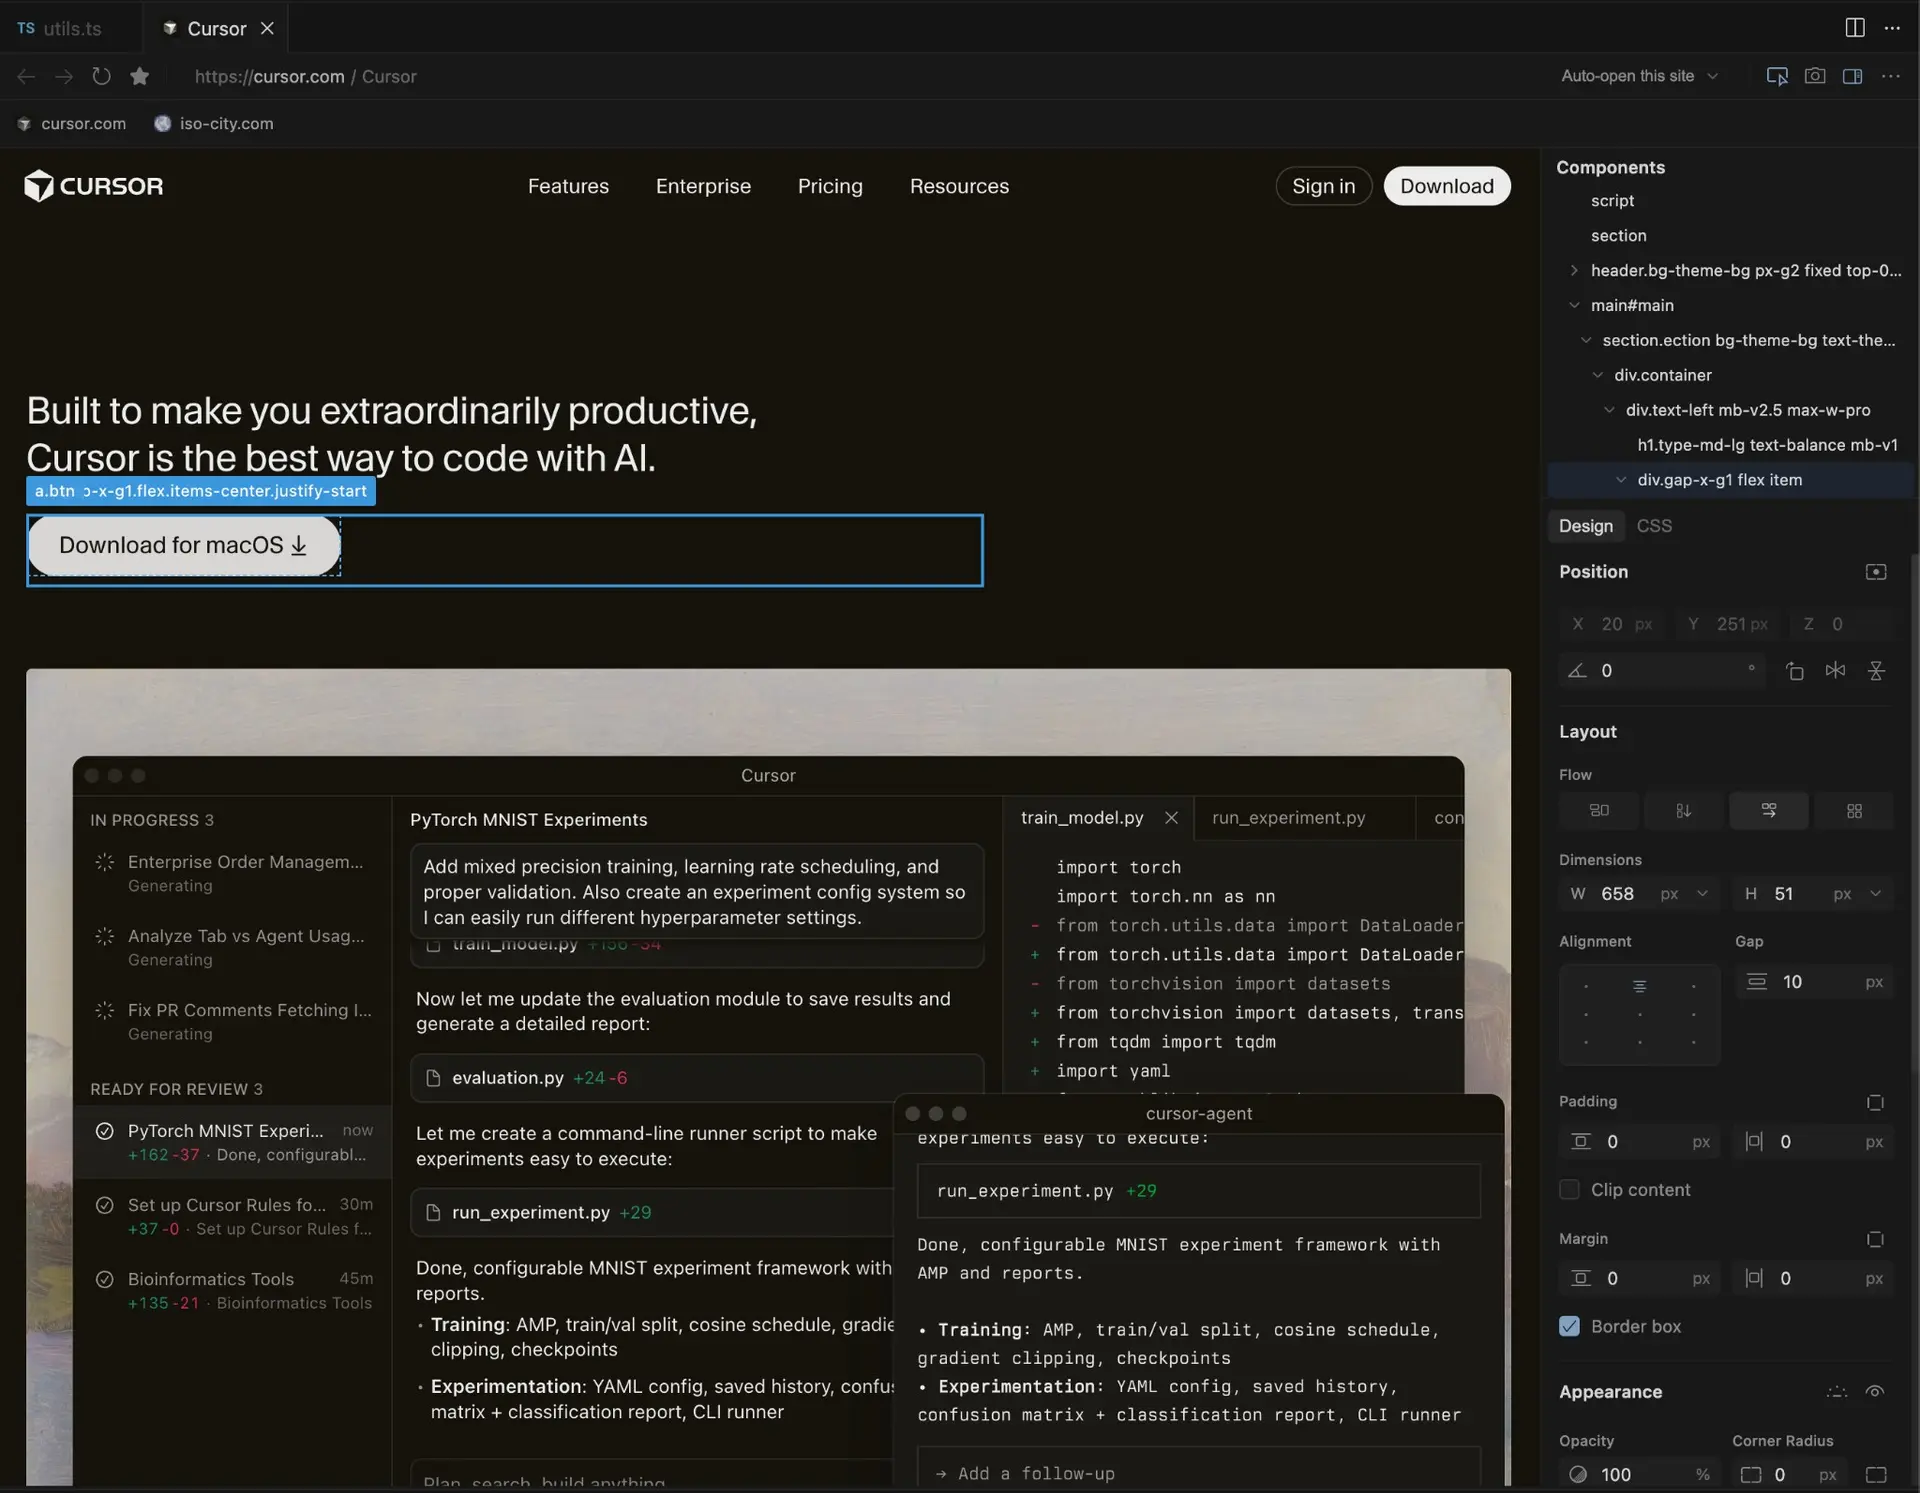The image size is (1920, 1493).
Task: Toggle Appearance visibility with the eye icon
Action: [x=1877, y=1391]
